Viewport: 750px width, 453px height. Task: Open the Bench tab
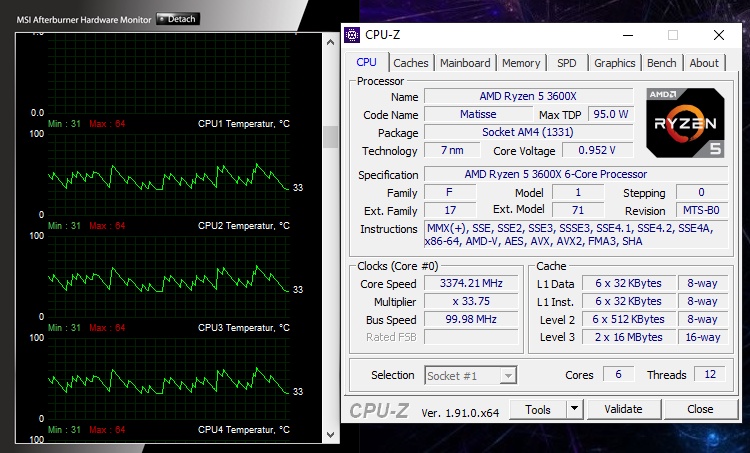pyautogui.click(x=662, y=63)
